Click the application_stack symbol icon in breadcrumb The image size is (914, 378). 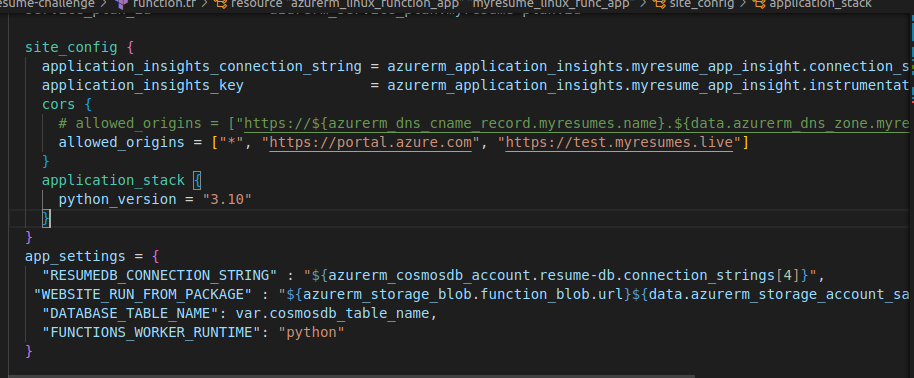[760, 4]
